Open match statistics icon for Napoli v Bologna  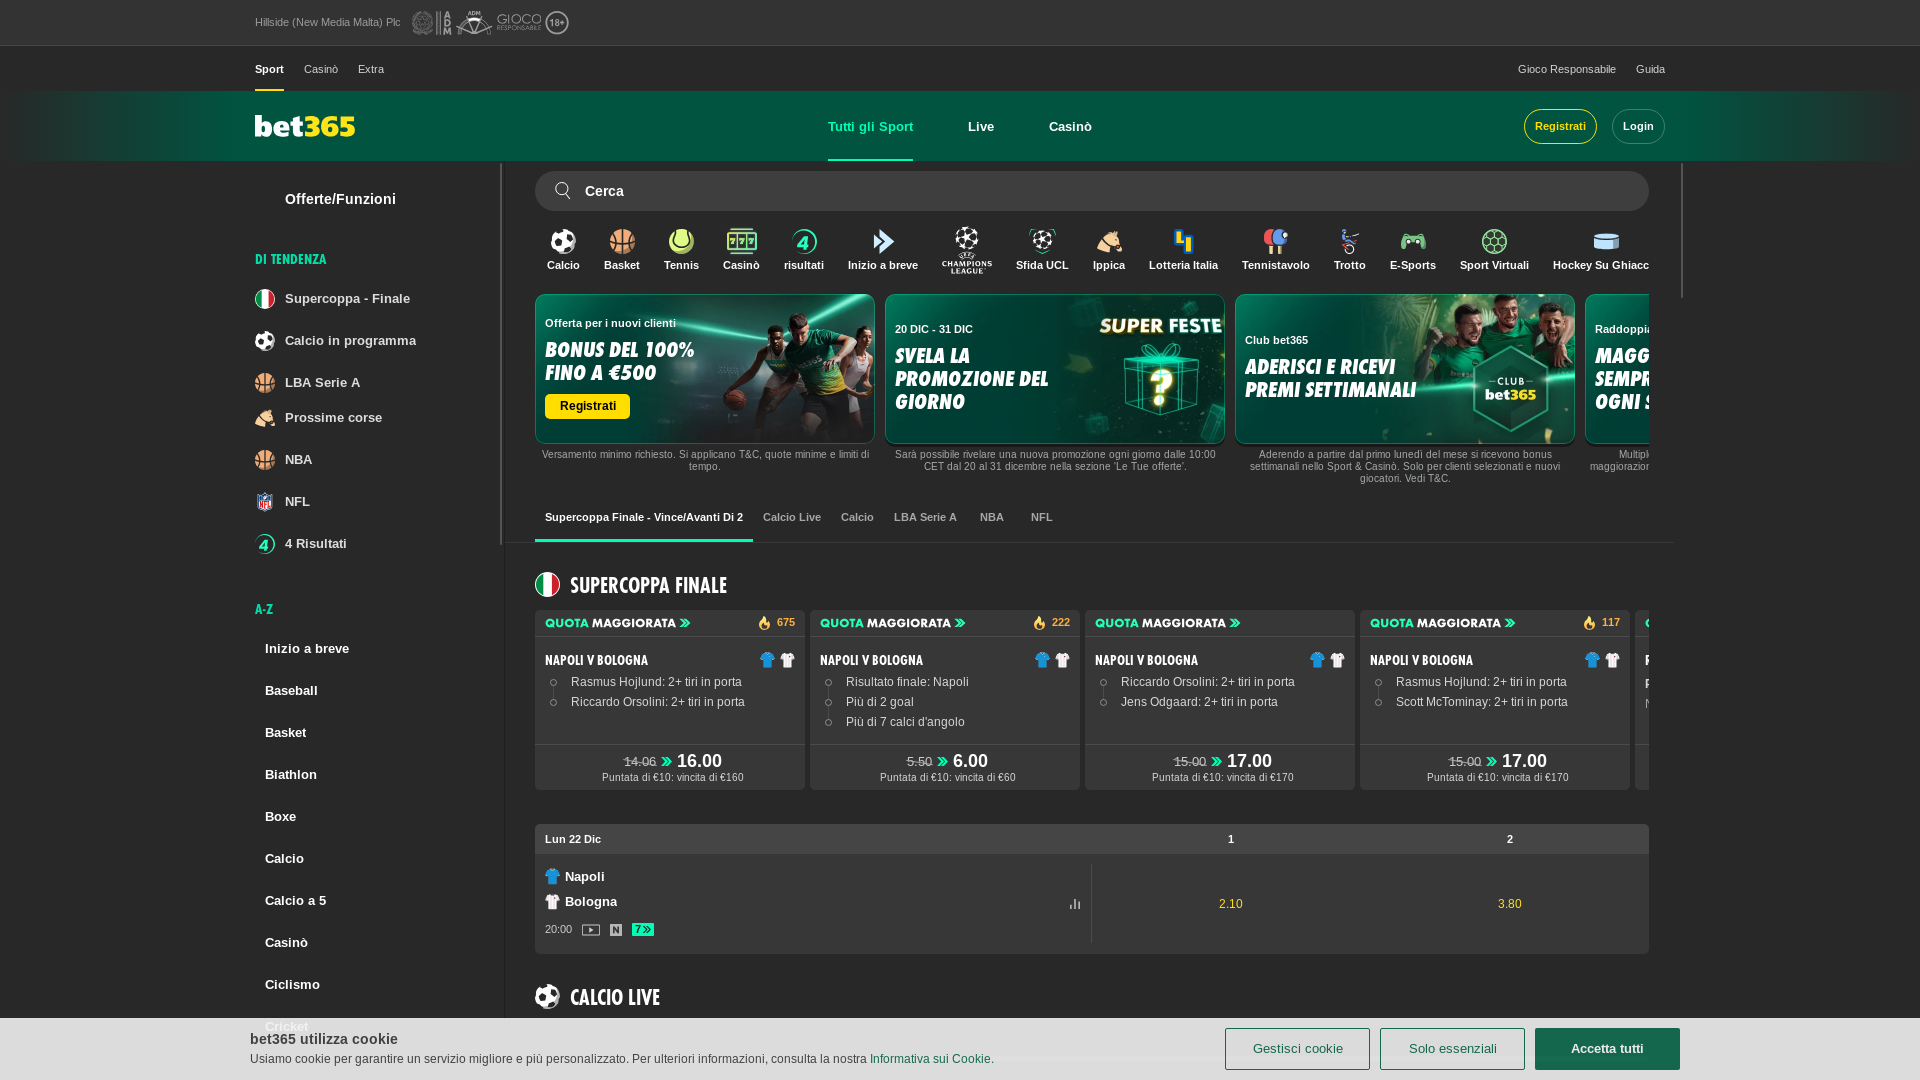click(x=1075, y=904)
